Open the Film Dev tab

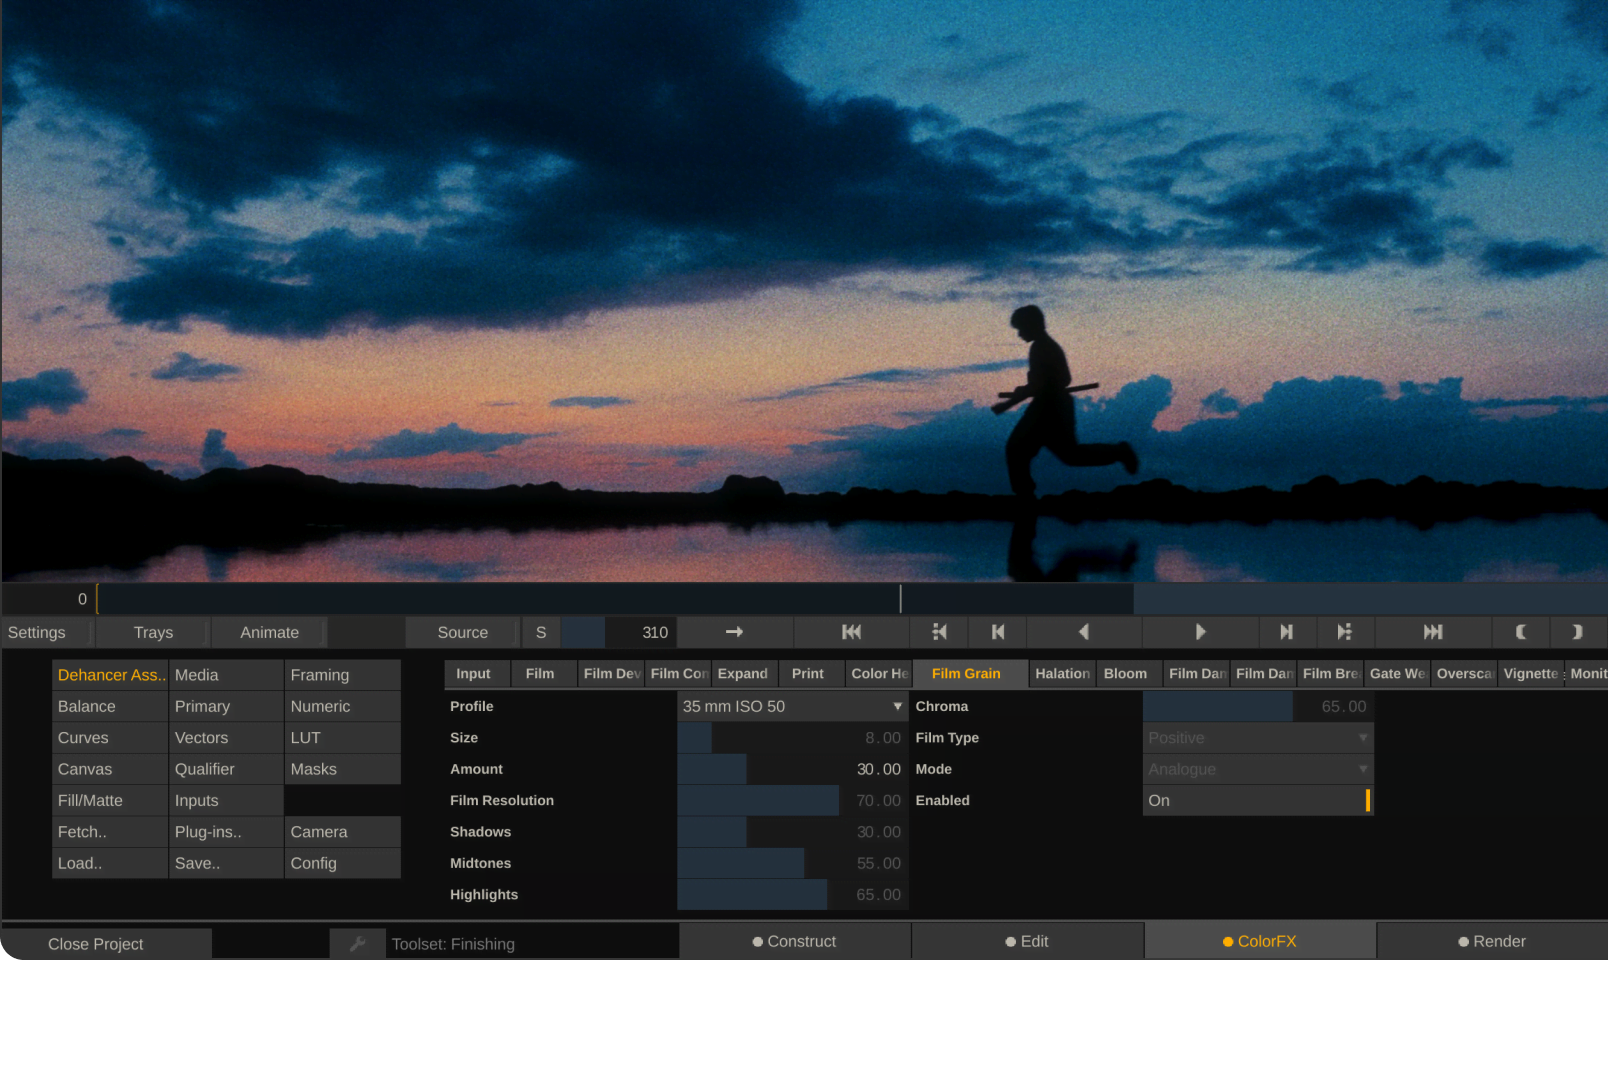[611, 674]
